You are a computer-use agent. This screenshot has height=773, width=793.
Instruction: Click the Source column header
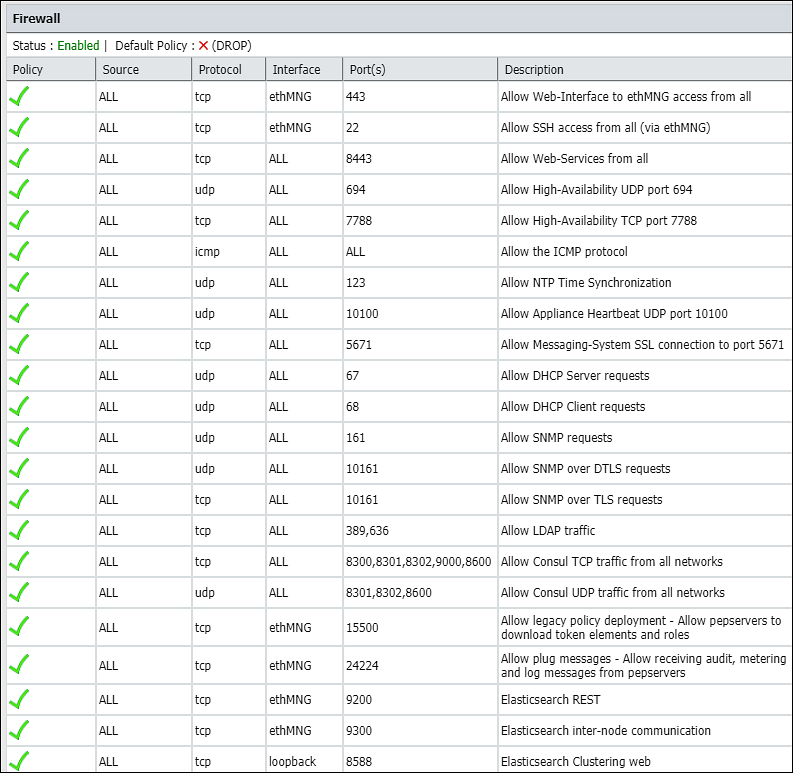[144, 69]
